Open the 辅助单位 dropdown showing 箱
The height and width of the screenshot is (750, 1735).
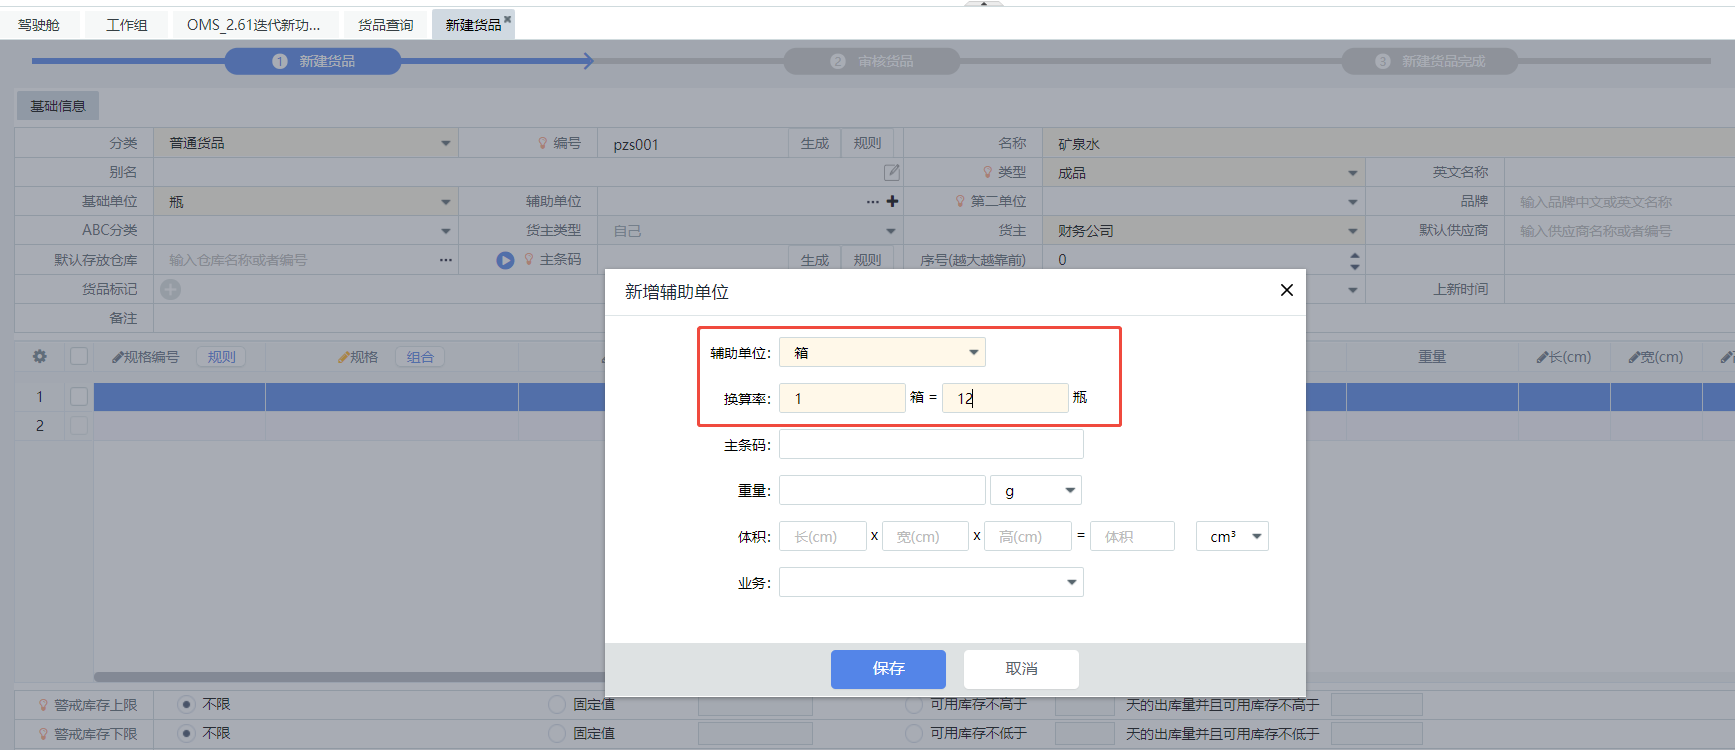[x=882, y=352]
